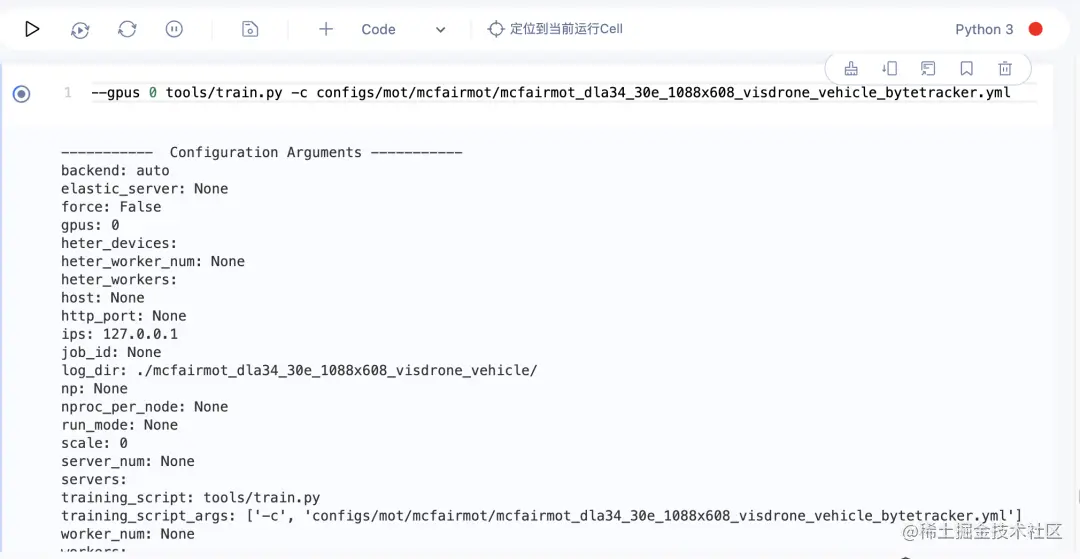
Task: Click the 'scale: 0' output line
Action: point(94,443)
